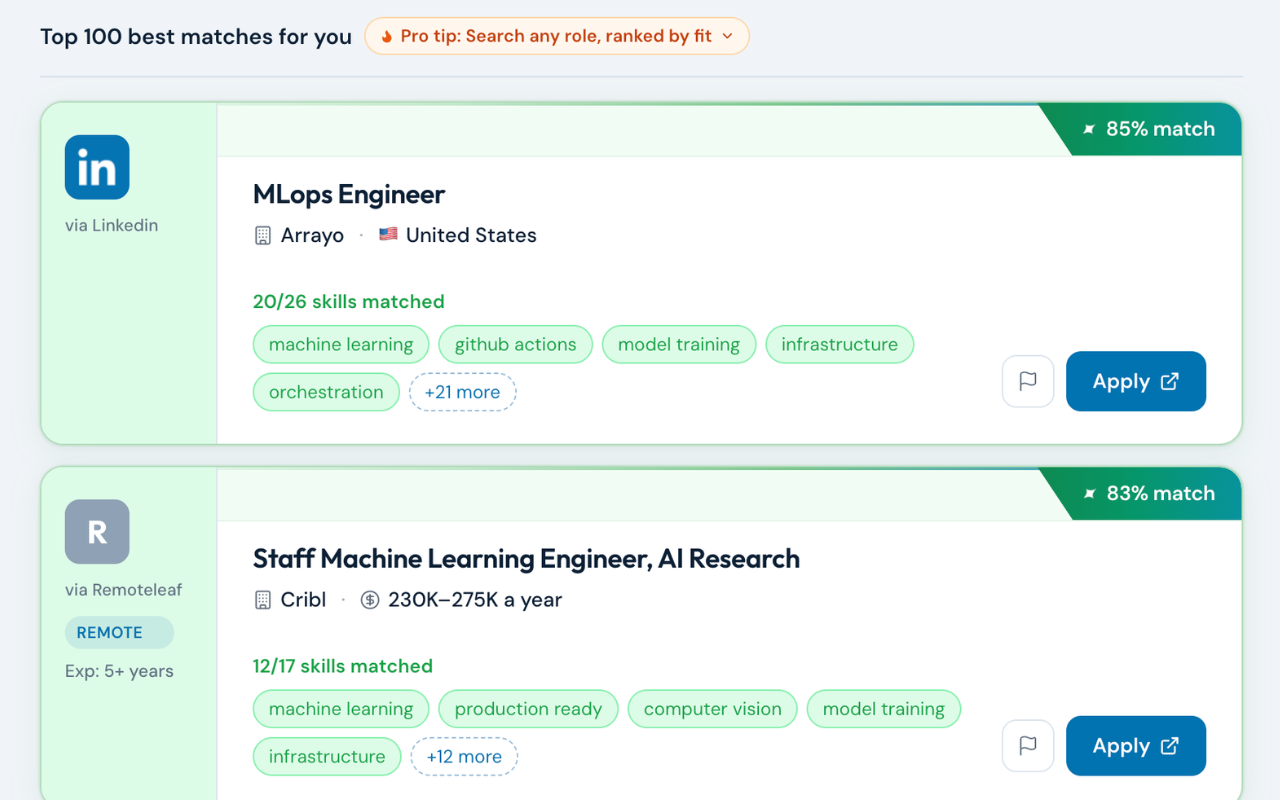The height and width of the screenshot is (800, 1280).
Task: Click the R logo on Cribl job card
Action: coord(97,532)
